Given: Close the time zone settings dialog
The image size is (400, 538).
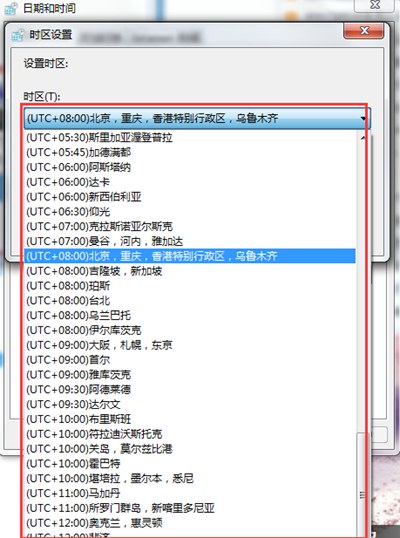Looking at the screenshot, I should (364, 31).
